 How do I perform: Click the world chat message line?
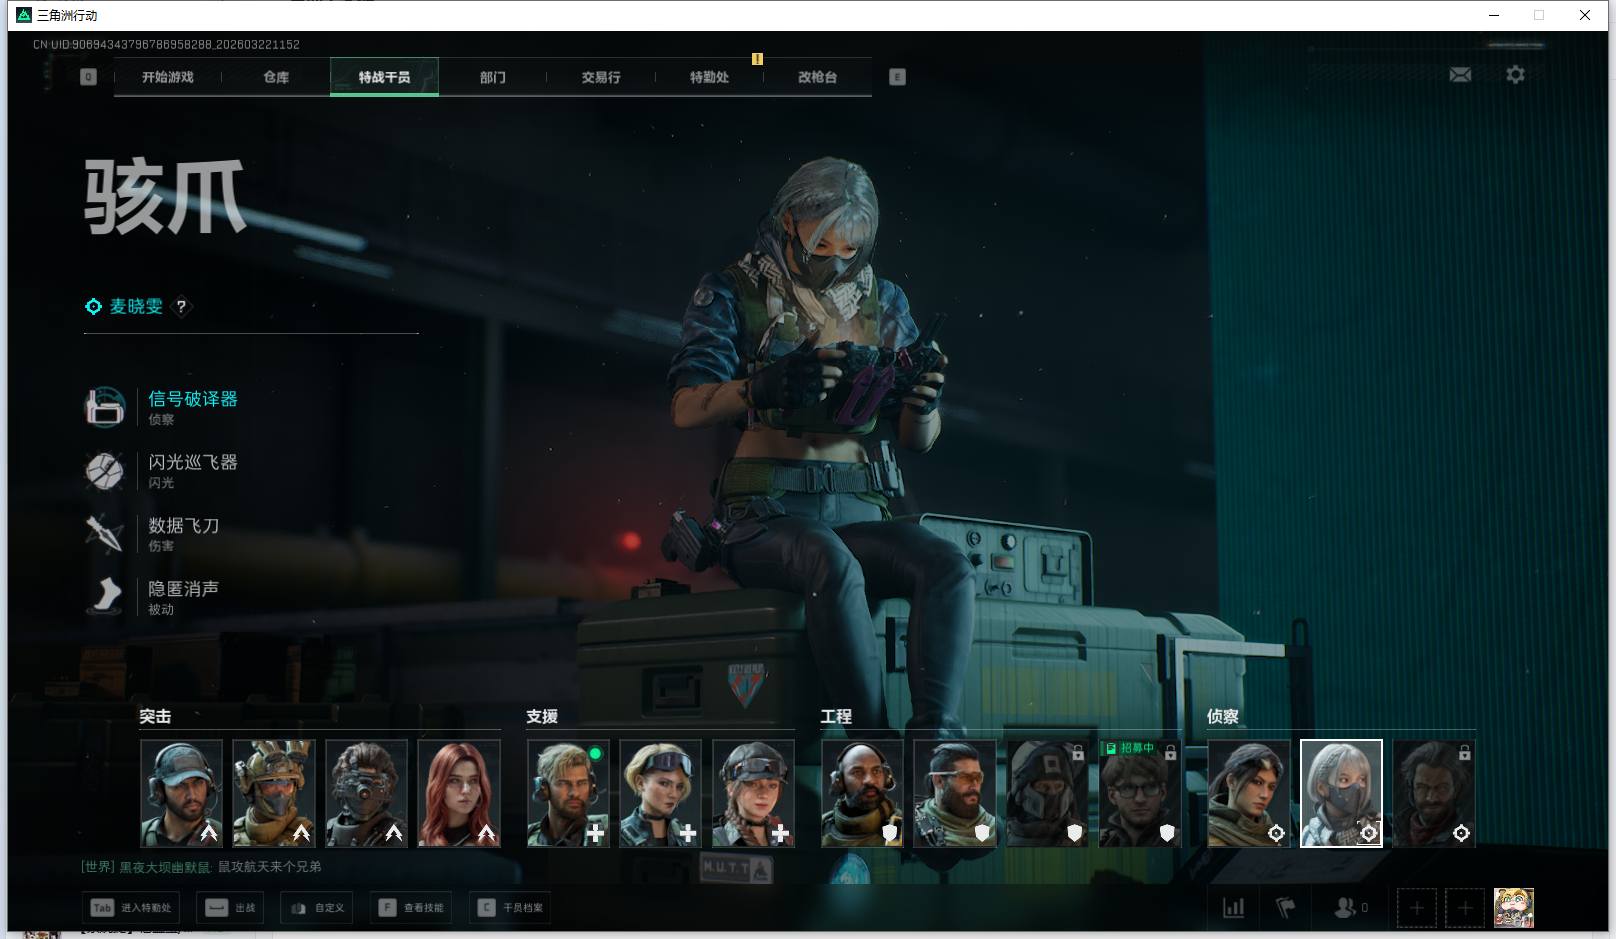click(x=201, y=867)
